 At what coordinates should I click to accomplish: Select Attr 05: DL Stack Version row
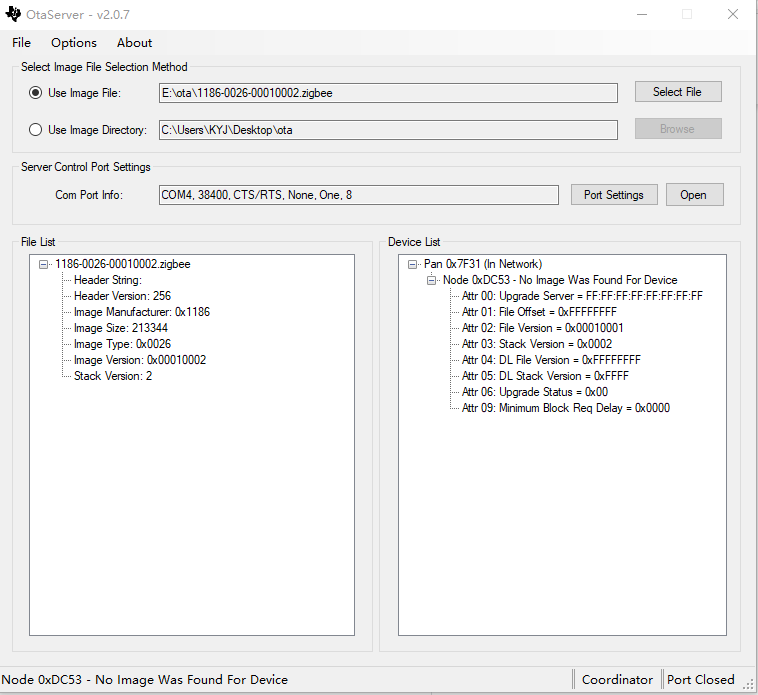tap(545, 376)
